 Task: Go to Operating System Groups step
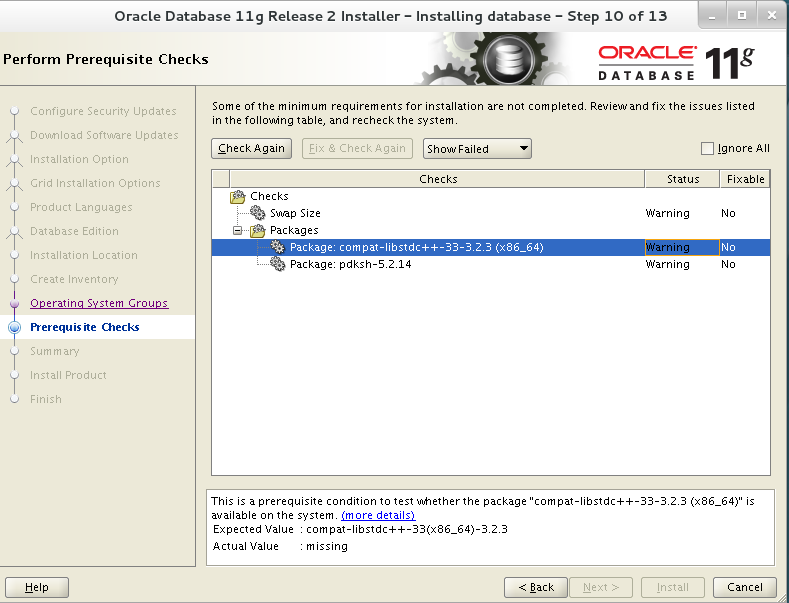click(x=99, y=303)
